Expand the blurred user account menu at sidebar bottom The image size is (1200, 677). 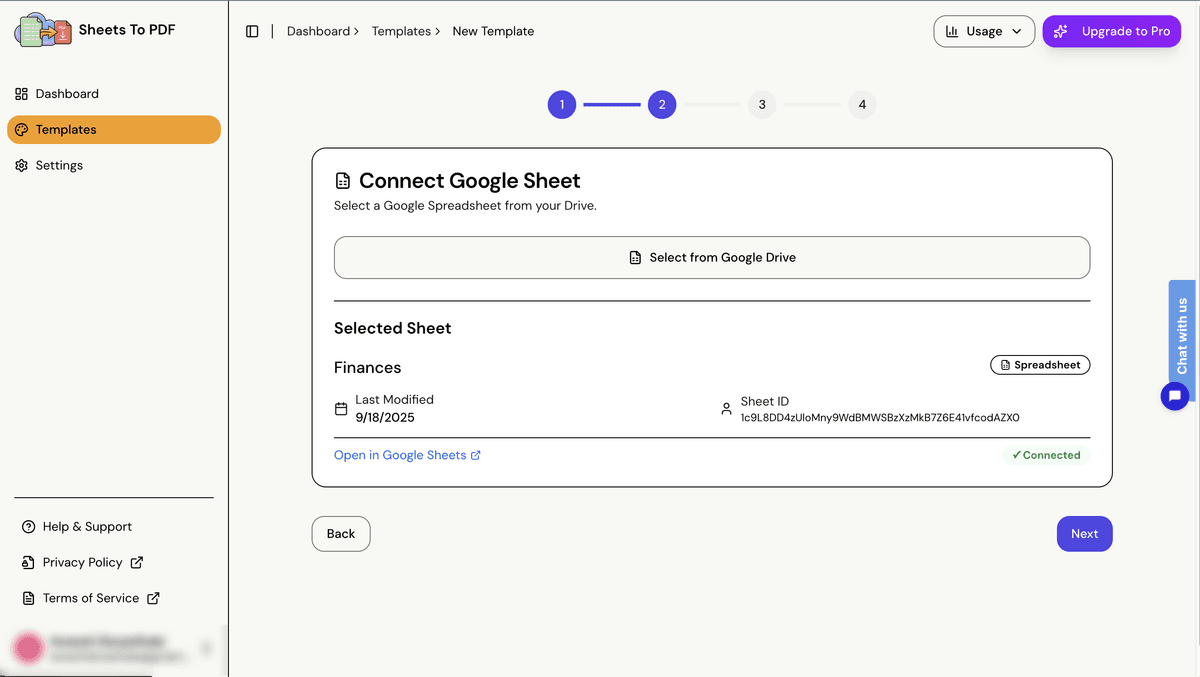[110, 648]
